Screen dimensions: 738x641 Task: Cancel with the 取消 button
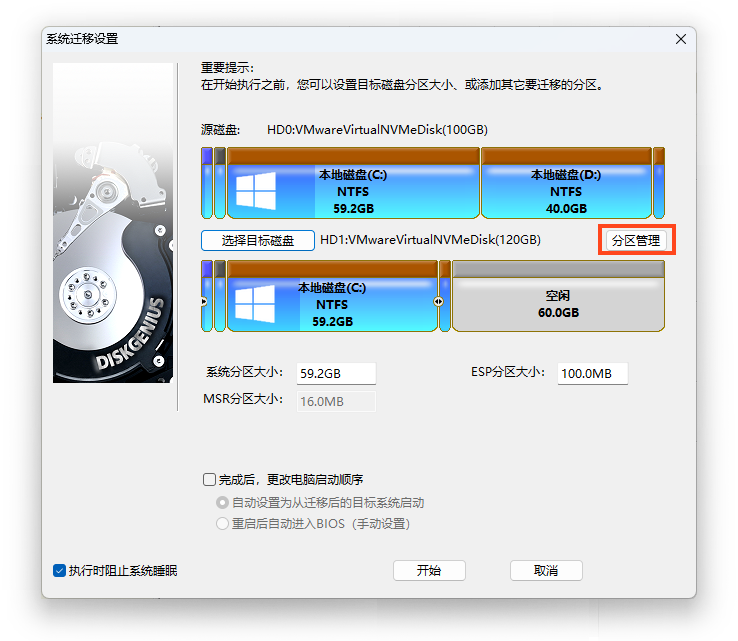click(546, 570)
